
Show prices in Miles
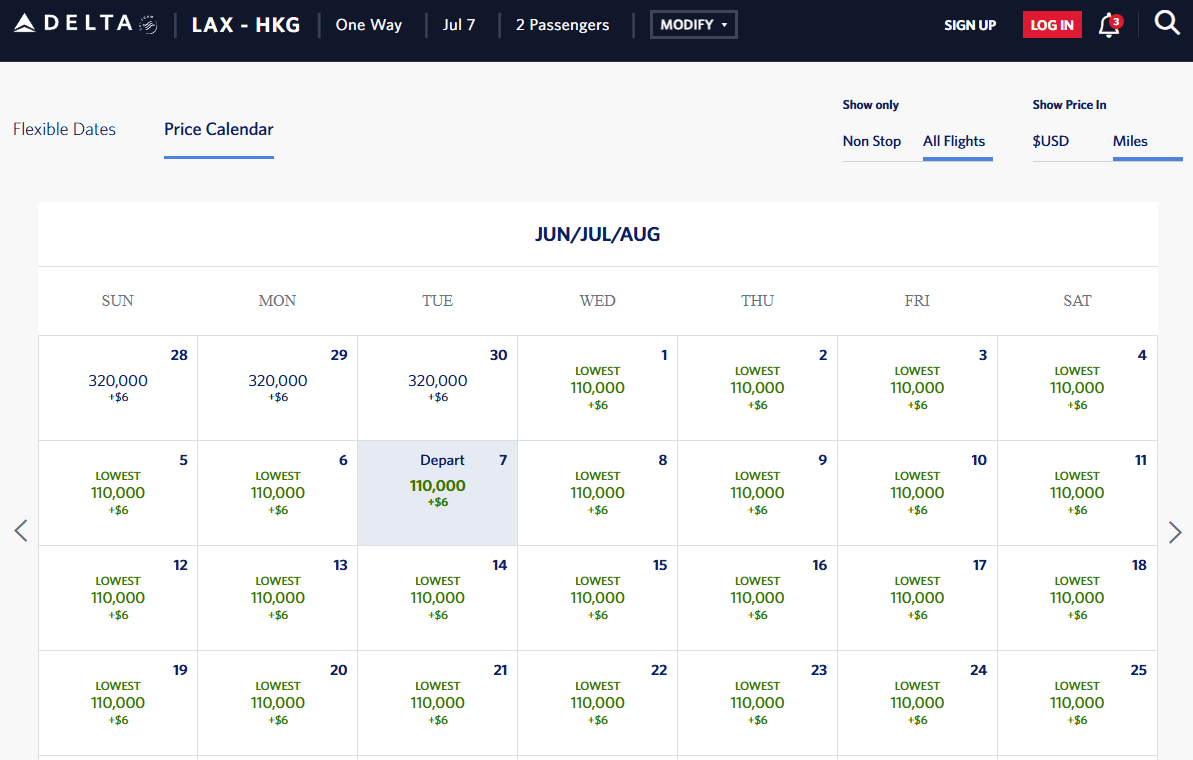coord(1130,142)
